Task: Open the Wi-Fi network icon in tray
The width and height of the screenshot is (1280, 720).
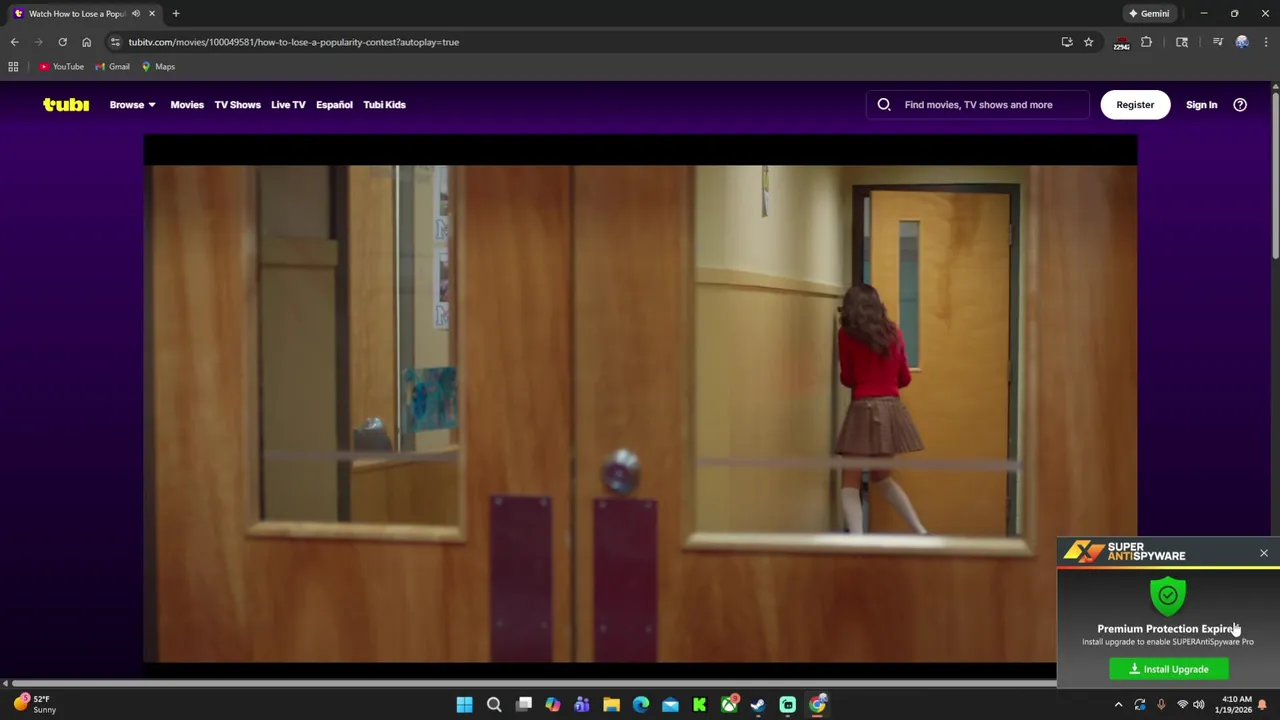Action: pyautogui.click(x=1182, y=705)
